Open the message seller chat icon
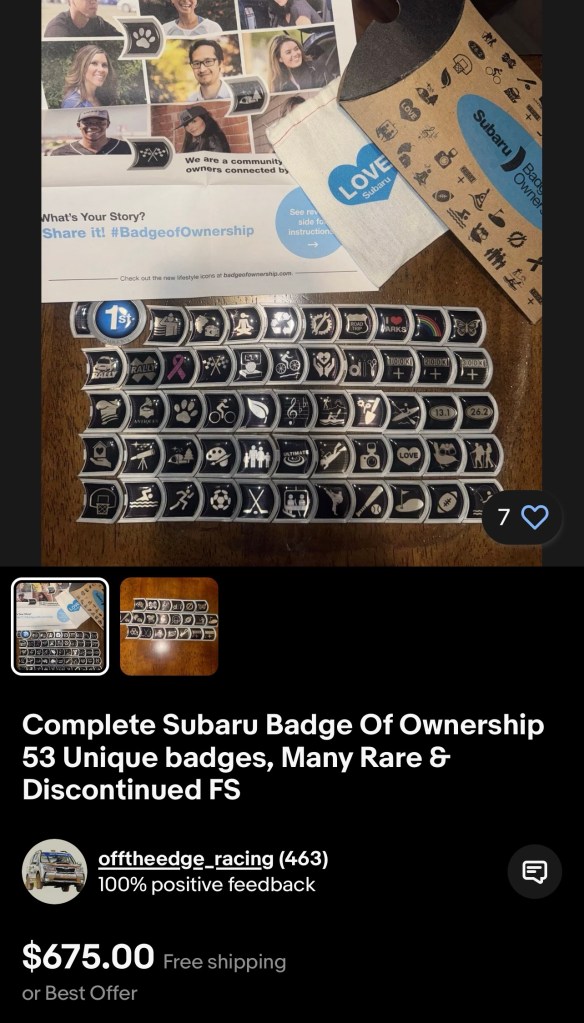The height and width of the screenshot is (1023, 584). (x=534, y=872)
